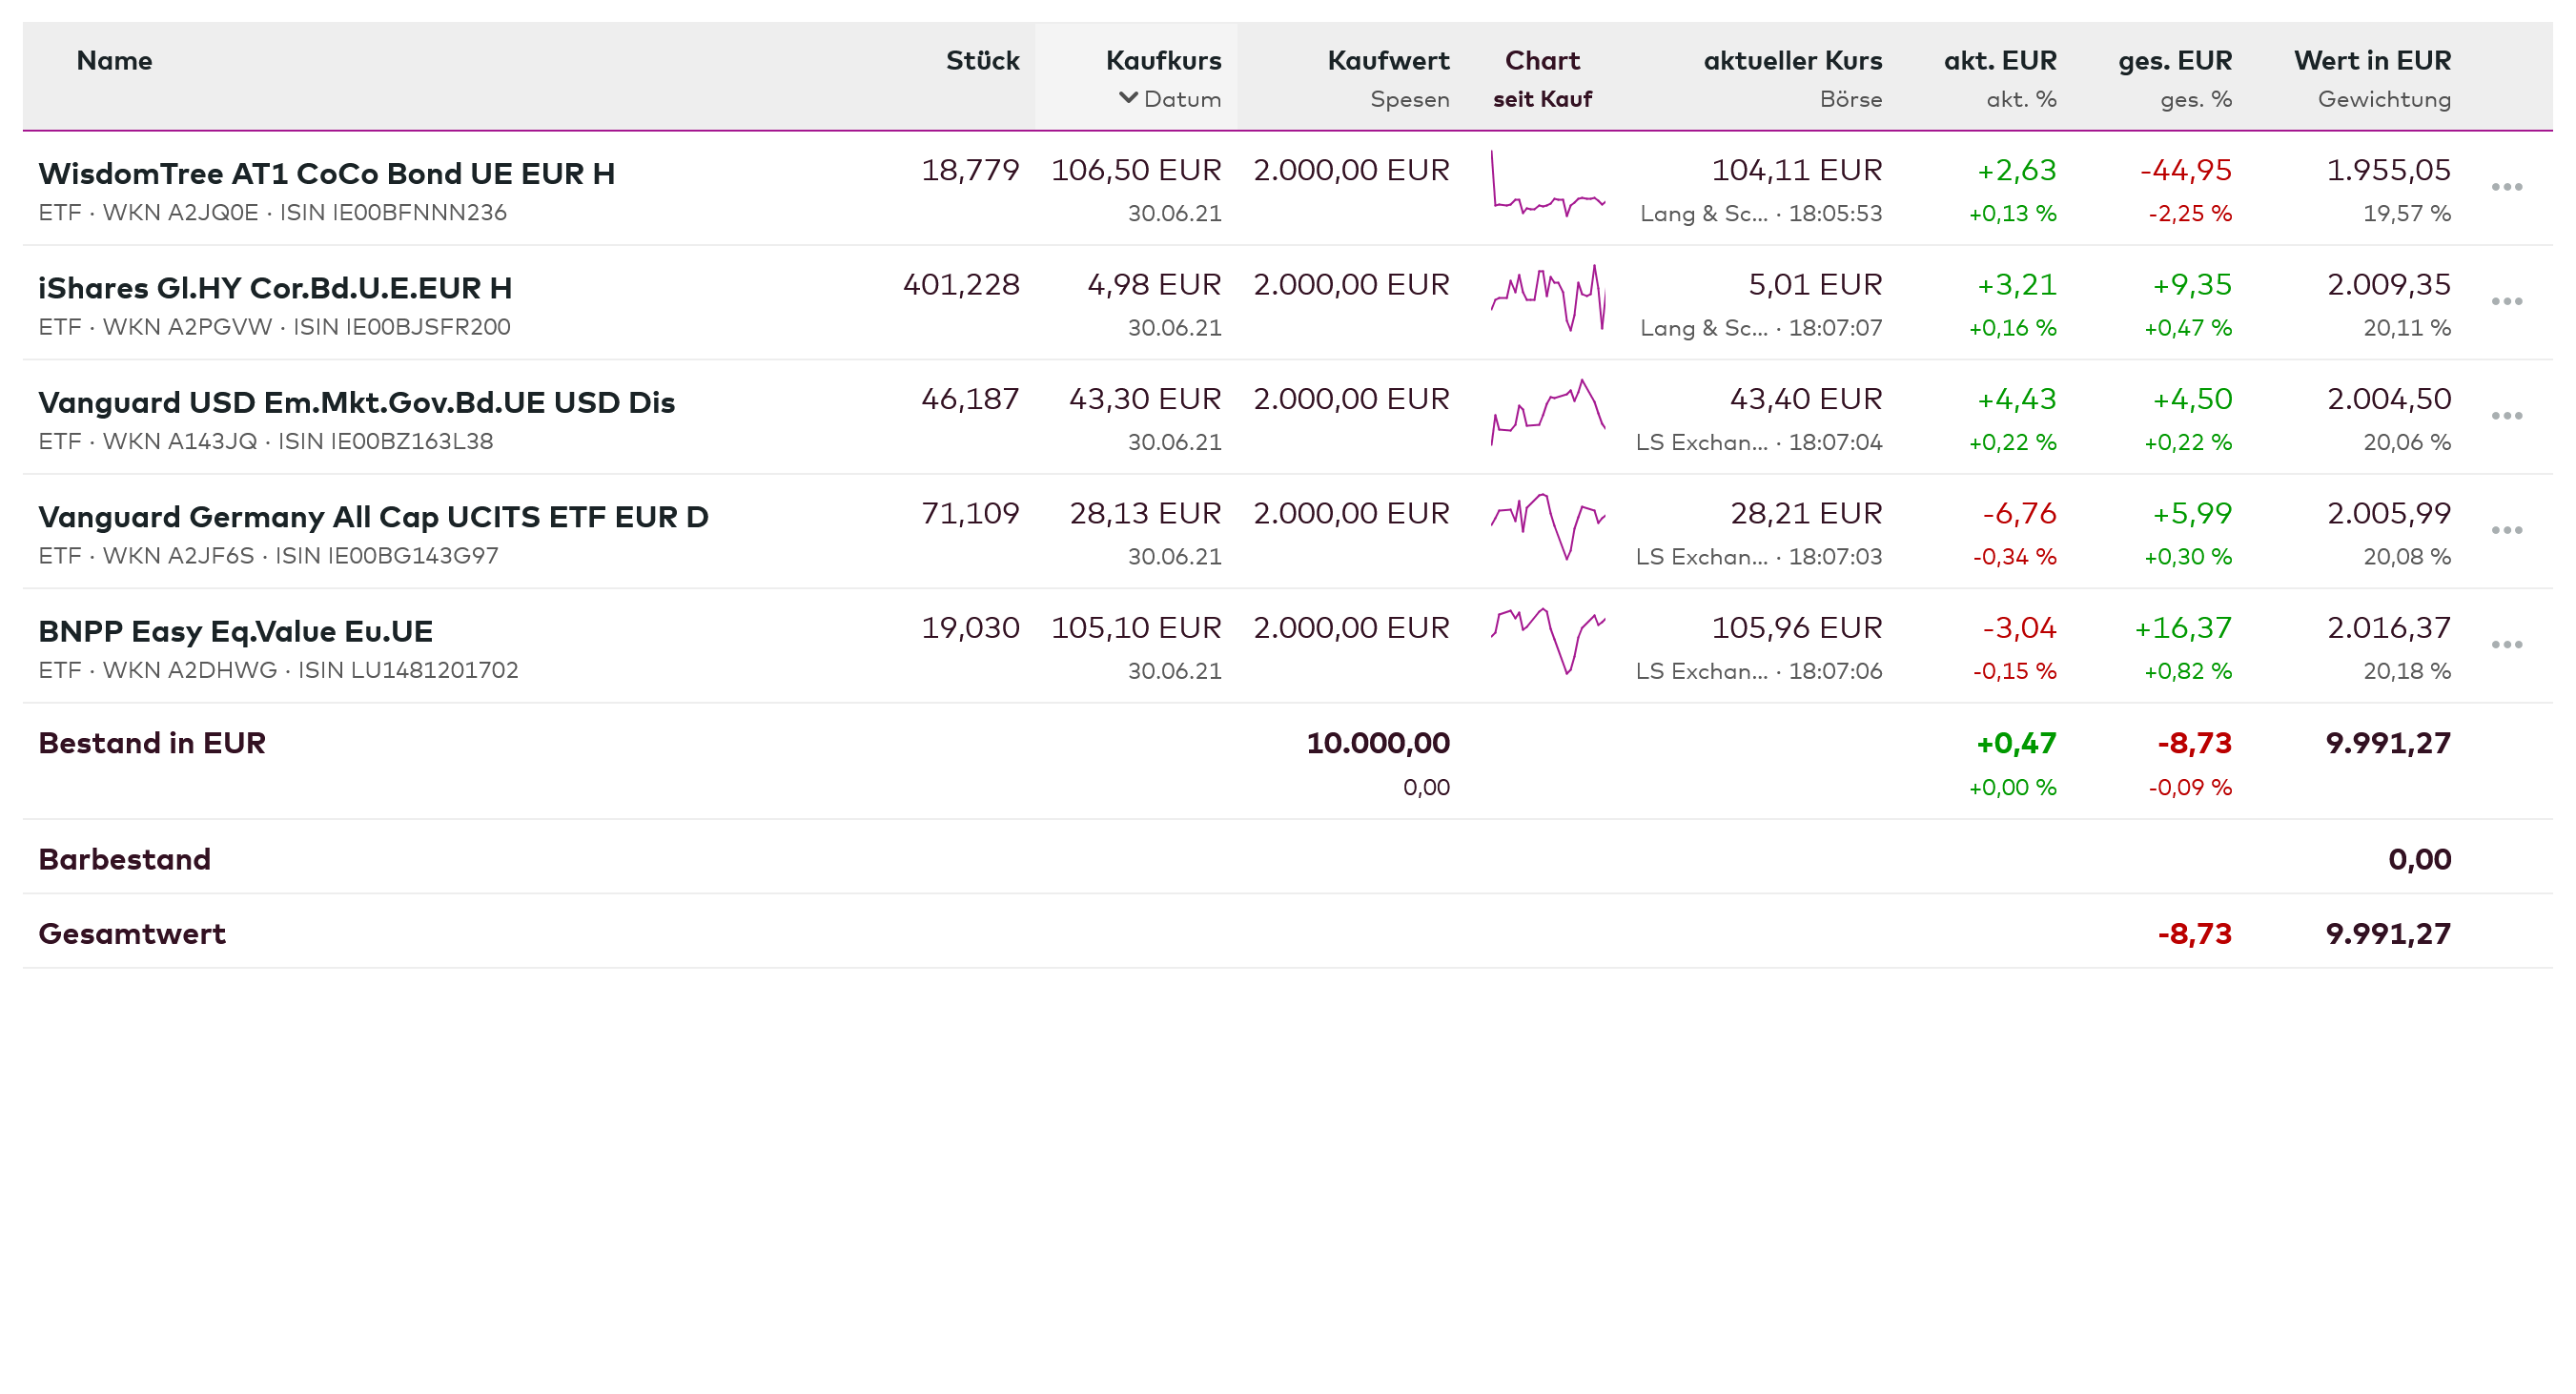Sort table by Kaufkurs column

(x=1163, y=60)
